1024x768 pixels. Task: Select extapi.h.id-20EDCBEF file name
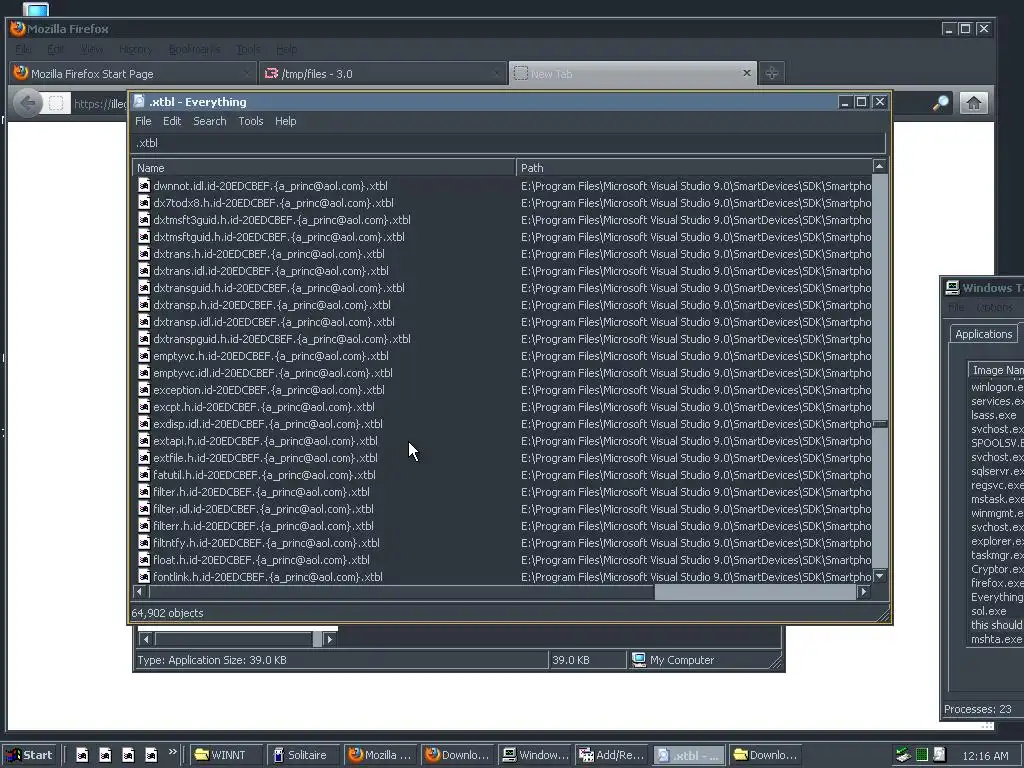(x=265, y=441)
